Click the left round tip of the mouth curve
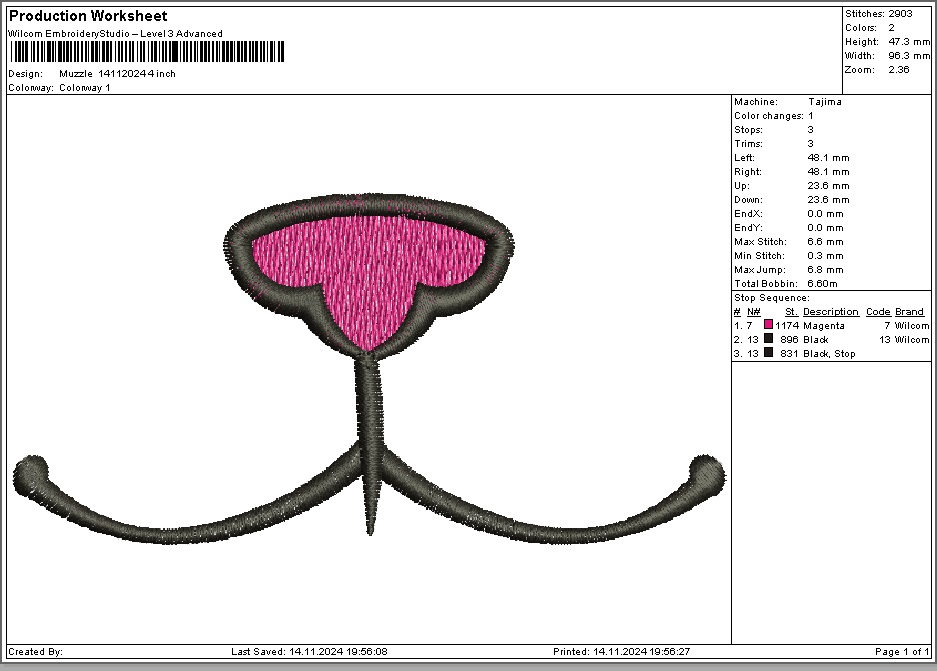Image resolution: width=937 pixels, height=671 pixels. pos(30,470)
